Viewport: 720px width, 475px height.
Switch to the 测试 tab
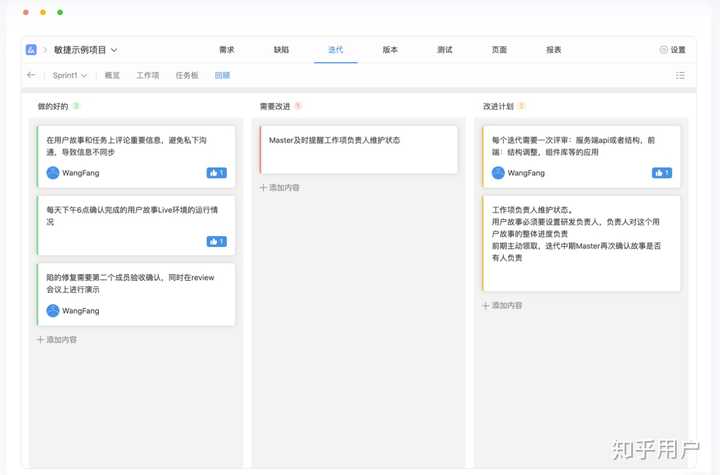pyautogui.click(x=444, y=50)
